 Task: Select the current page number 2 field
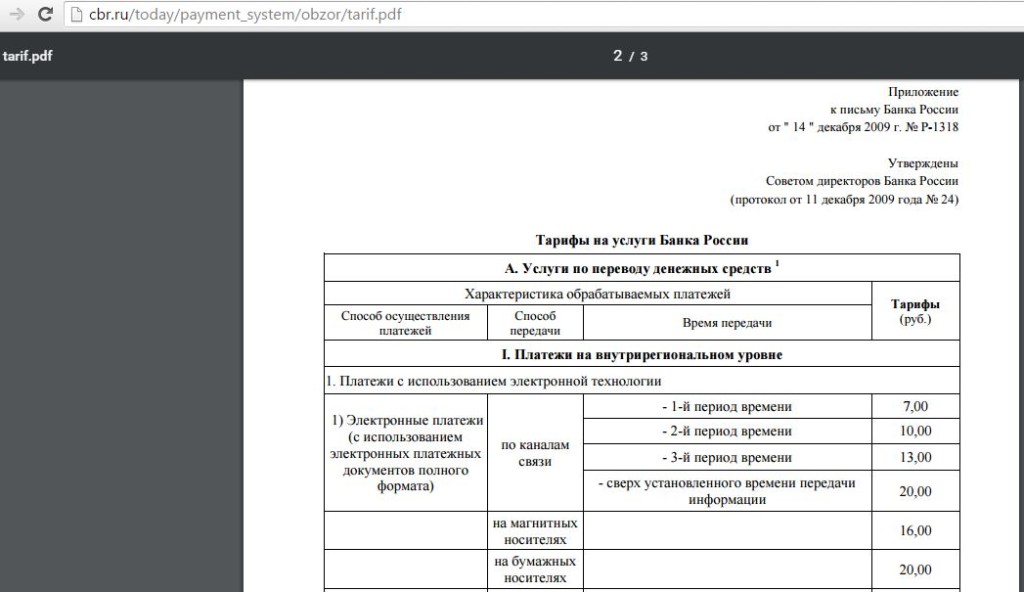click(617, 56)
